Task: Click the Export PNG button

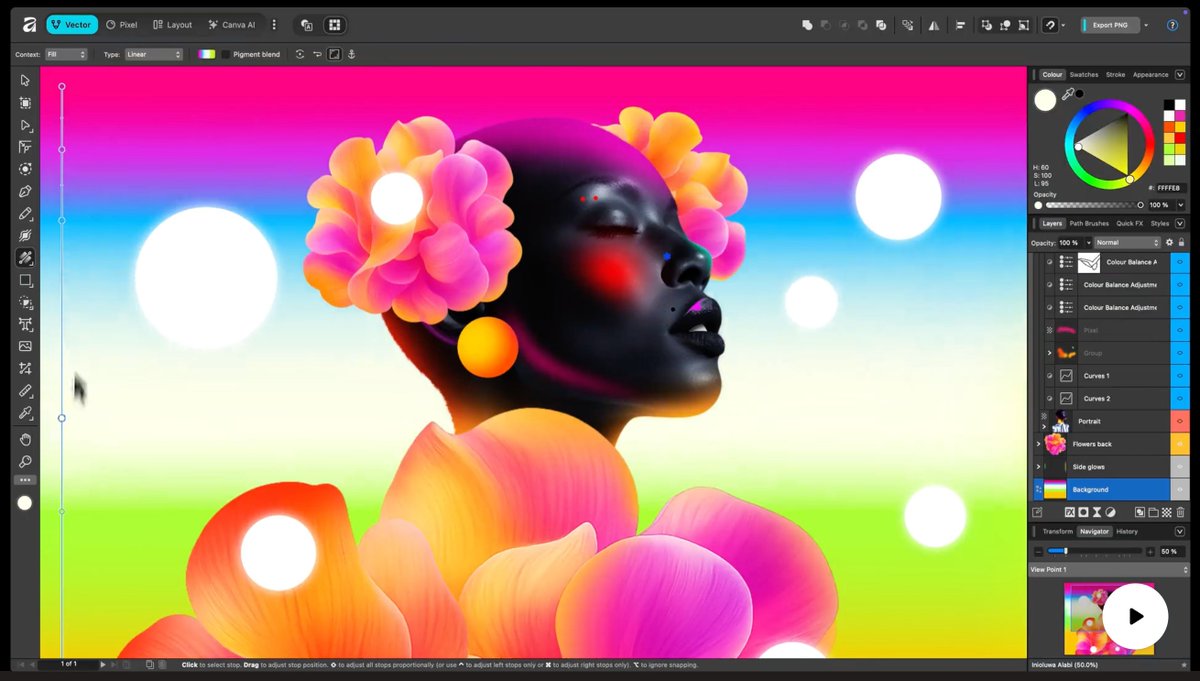Action: pyautogui.click(x=1110, y=25)
